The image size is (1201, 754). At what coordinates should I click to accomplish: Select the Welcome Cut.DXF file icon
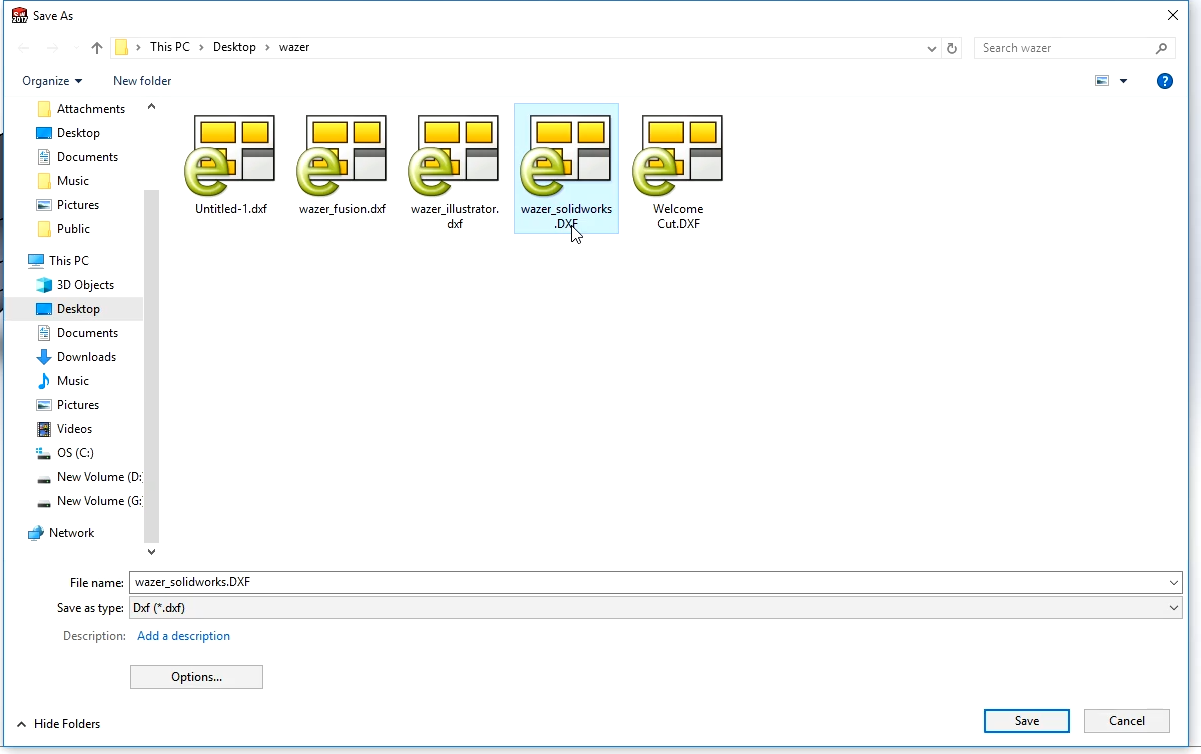click(x=678, y=156)
